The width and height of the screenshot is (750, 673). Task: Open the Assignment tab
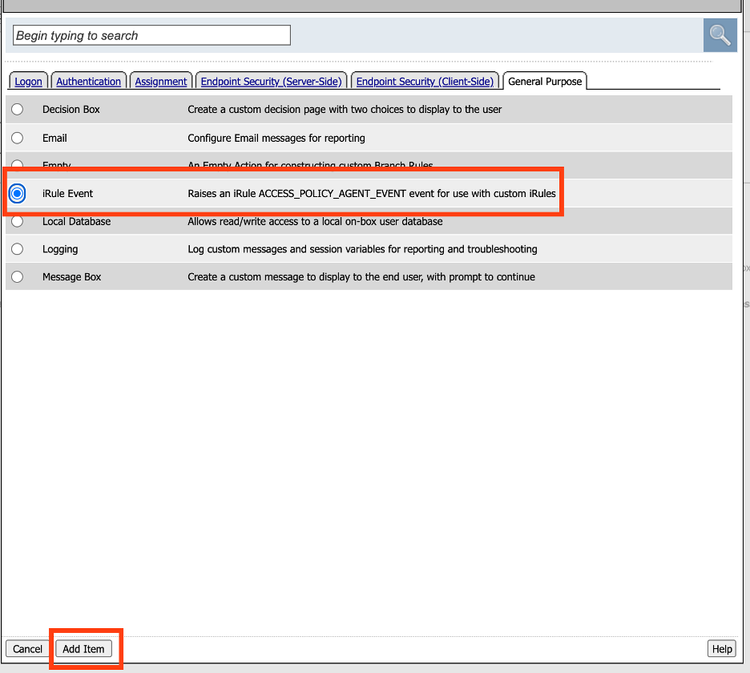tap(161, 82)
